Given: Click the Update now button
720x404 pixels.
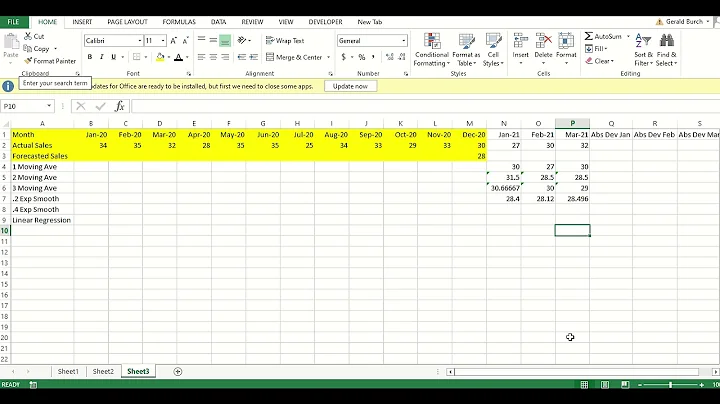Looking at the screenshot, I should (x=350, y=86).
